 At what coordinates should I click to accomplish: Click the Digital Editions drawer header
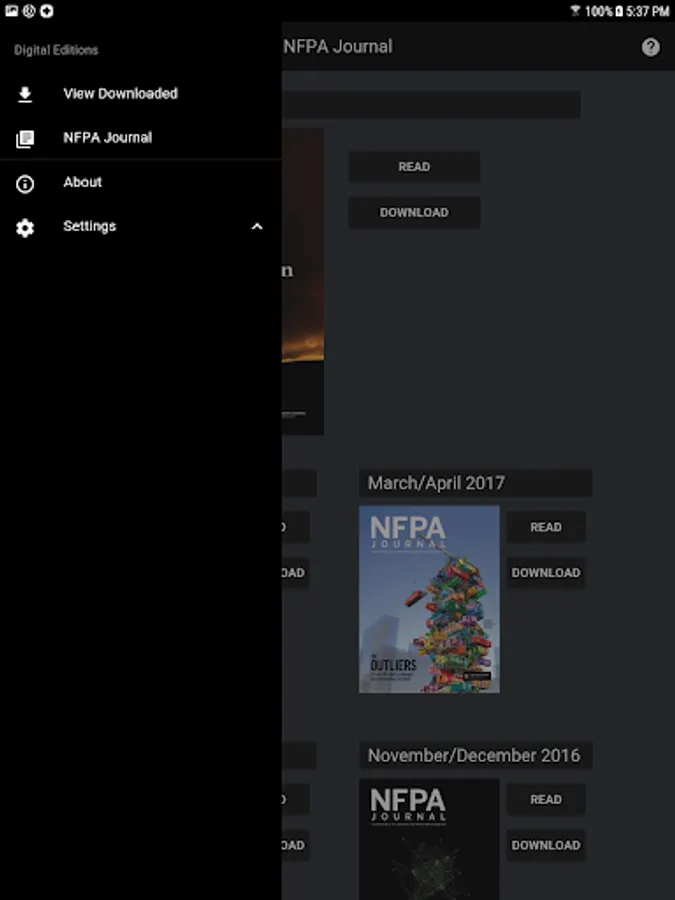tap(56, 50)
